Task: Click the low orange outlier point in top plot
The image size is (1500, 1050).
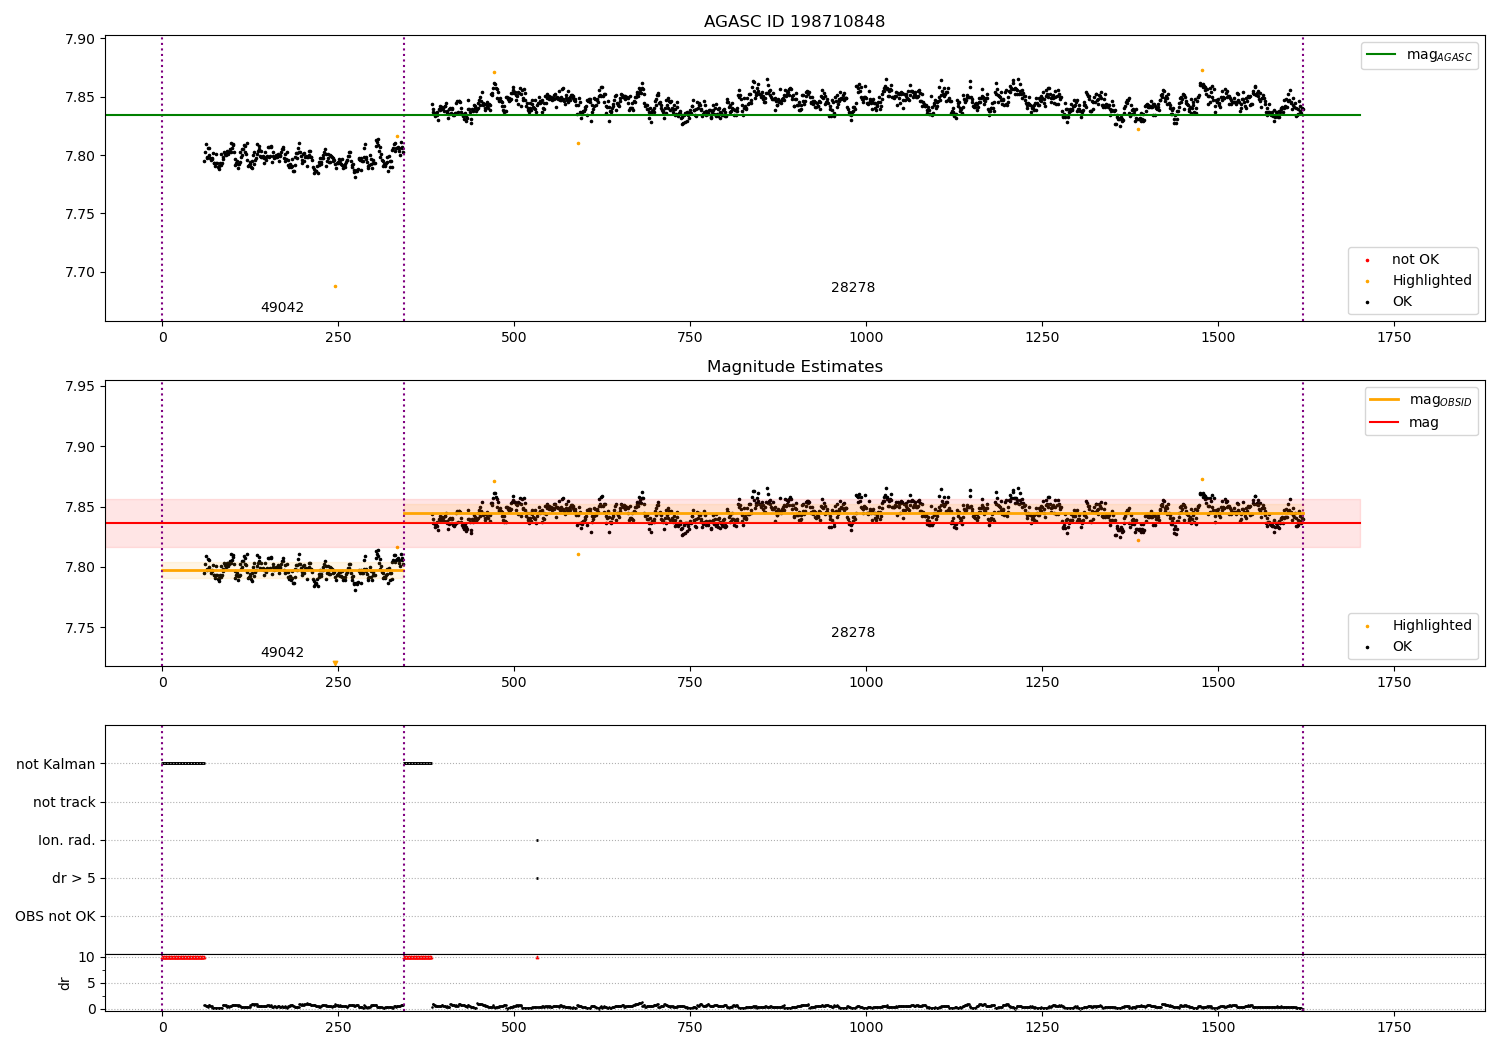Action: pyautogui.click(x=335, y=286)
